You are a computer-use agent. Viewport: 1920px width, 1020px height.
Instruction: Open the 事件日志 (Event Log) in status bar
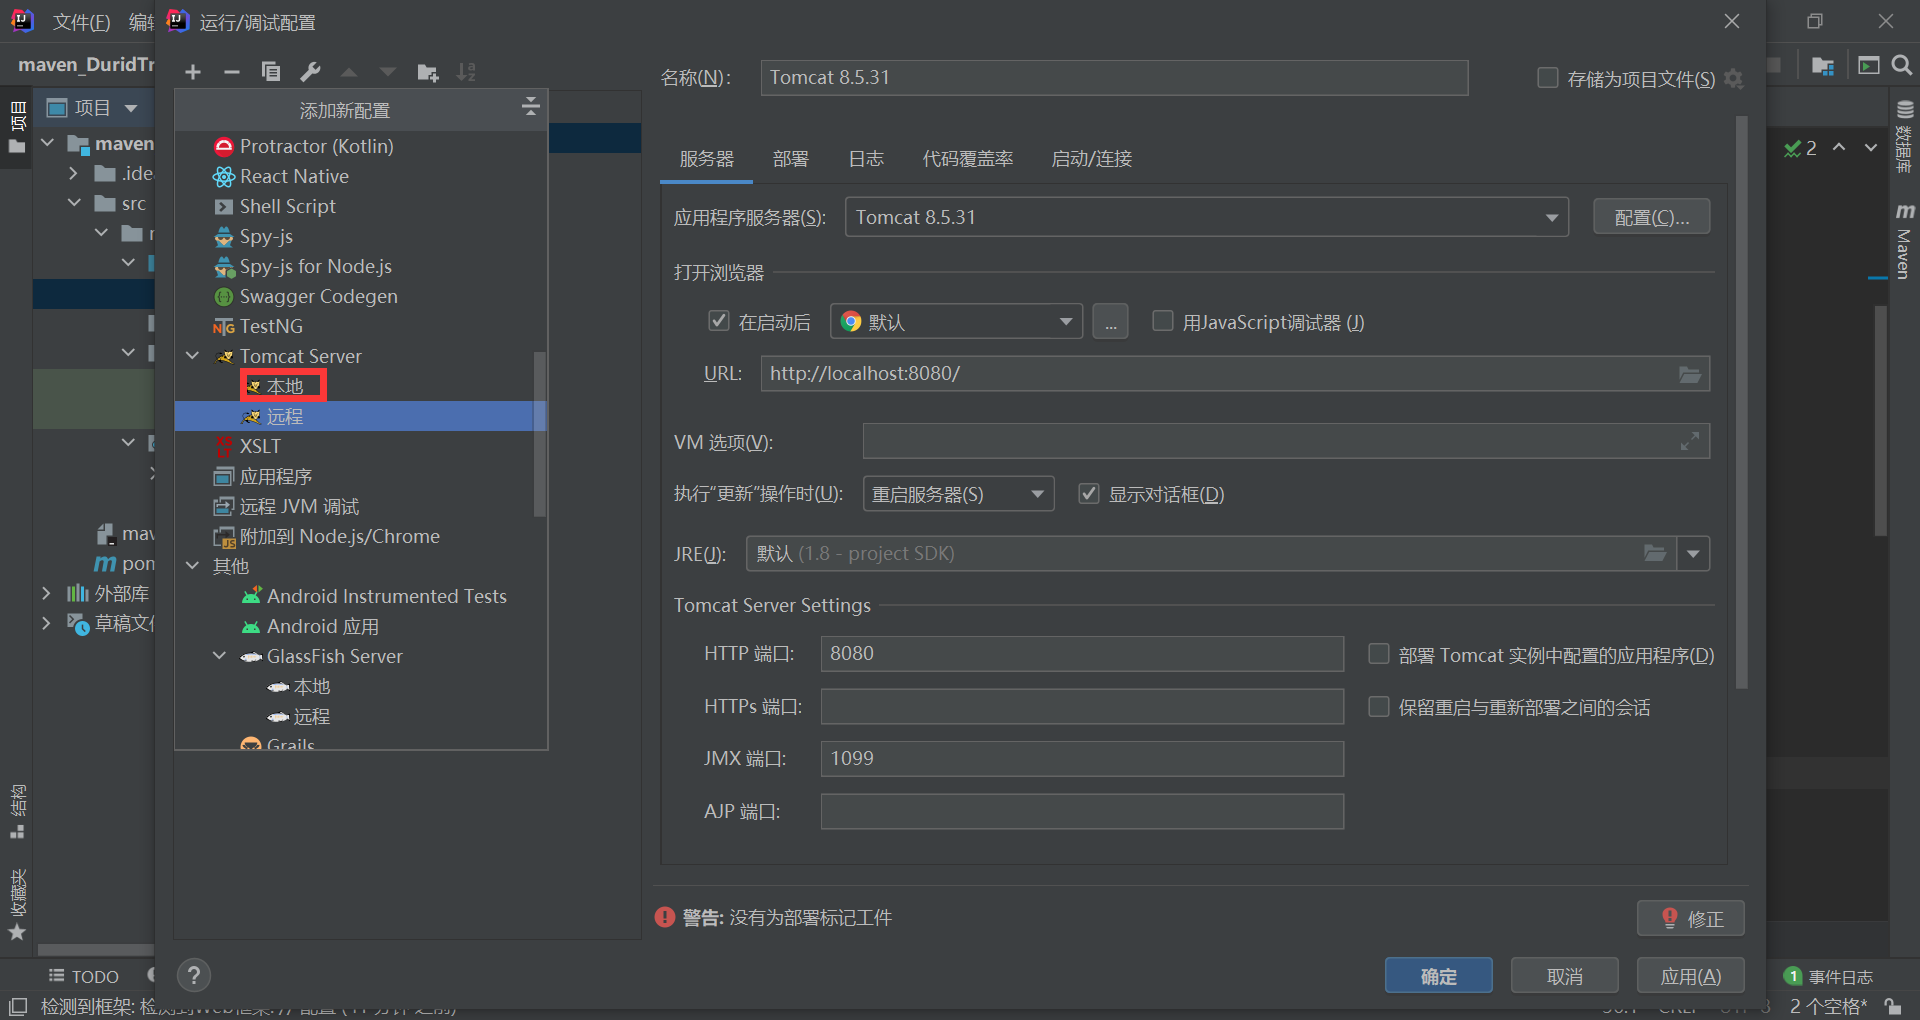pyautogui.click(x=1829, y=976)
